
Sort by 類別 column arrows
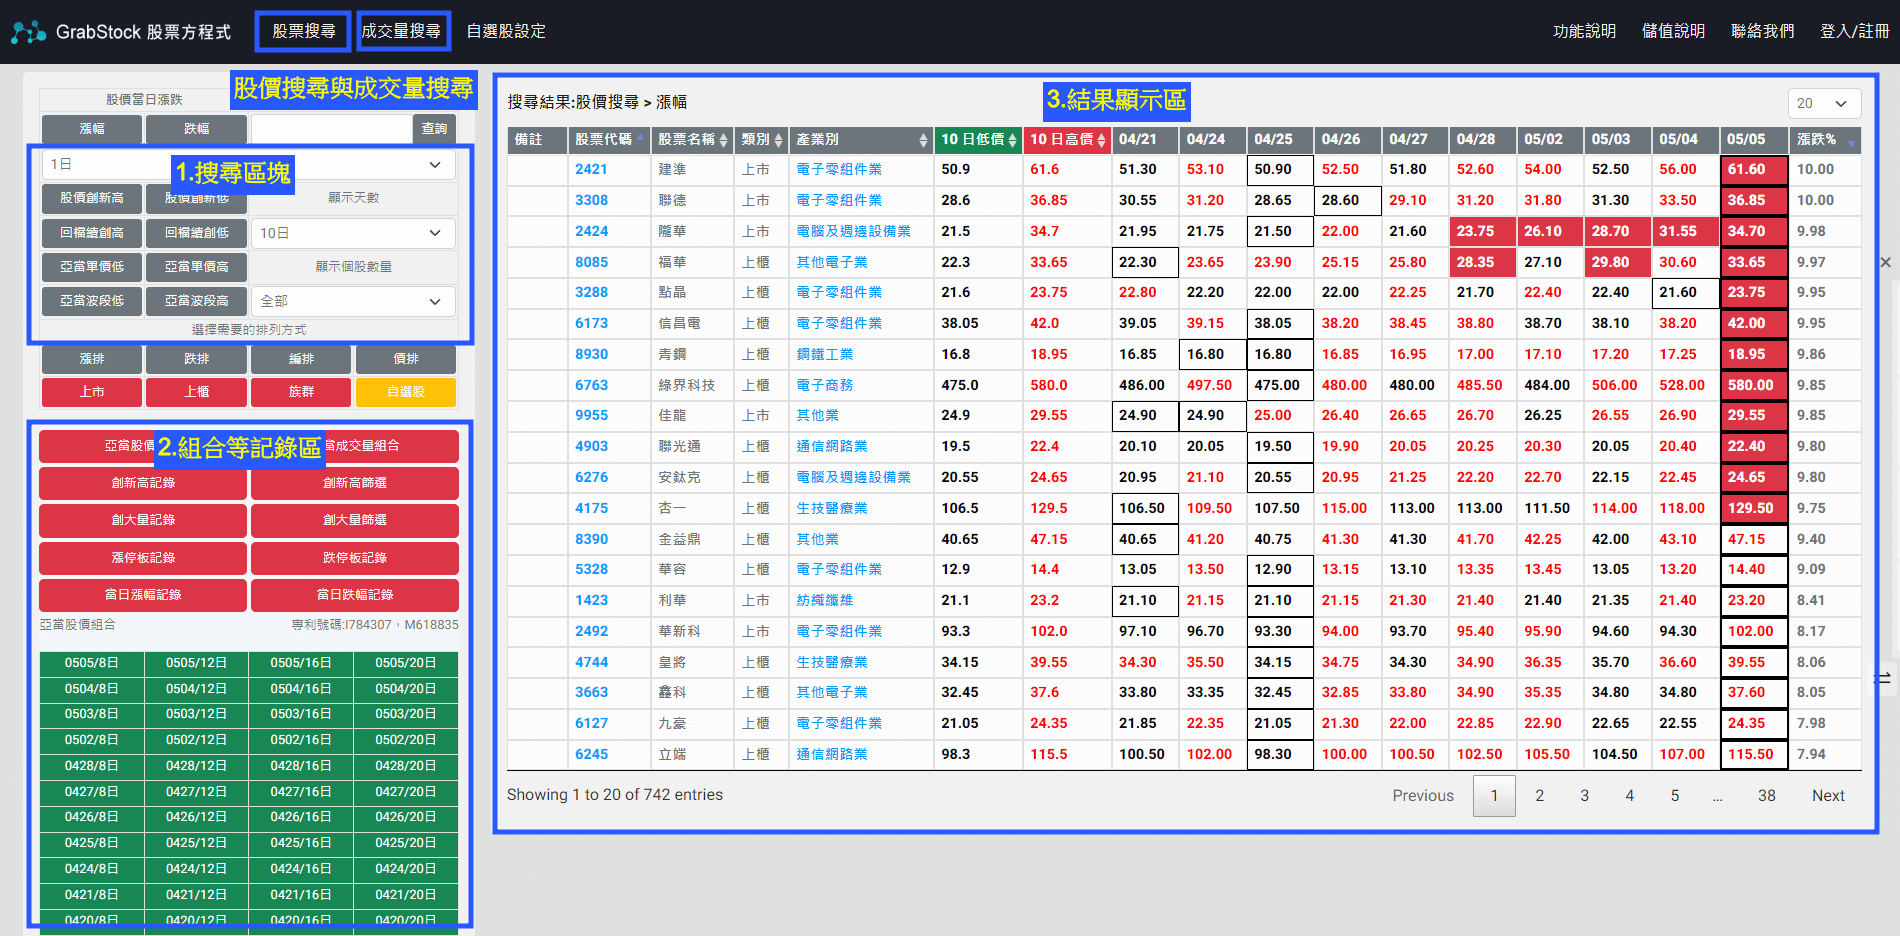click(x=778, y=140)
